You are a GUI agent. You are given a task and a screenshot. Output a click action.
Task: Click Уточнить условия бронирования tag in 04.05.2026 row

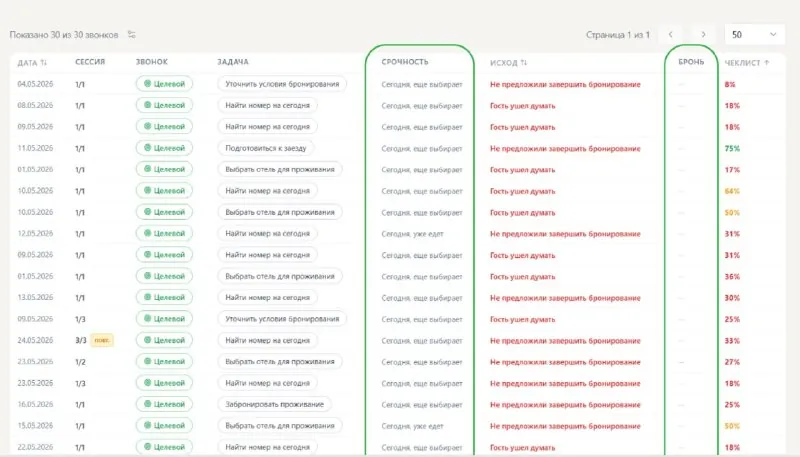point(282,84)
